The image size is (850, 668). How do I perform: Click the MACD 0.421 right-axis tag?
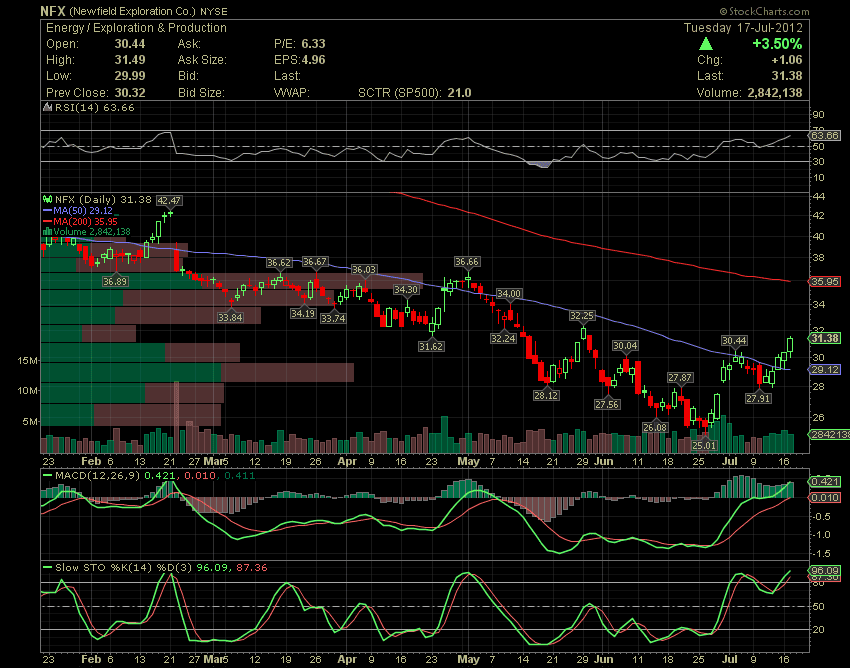[x=825, y=481]
